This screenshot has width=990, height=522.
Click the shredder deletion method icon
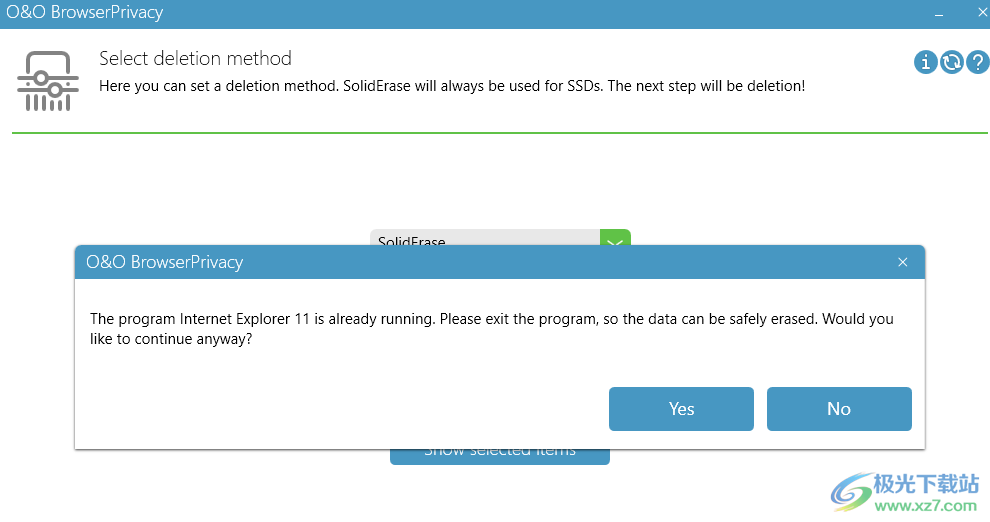[47, 81]
